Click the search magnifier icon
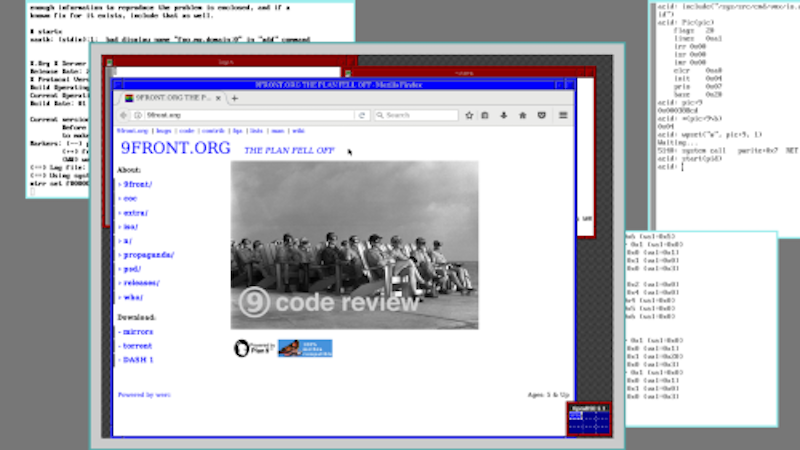800x450 pixels. coord(380,115)
